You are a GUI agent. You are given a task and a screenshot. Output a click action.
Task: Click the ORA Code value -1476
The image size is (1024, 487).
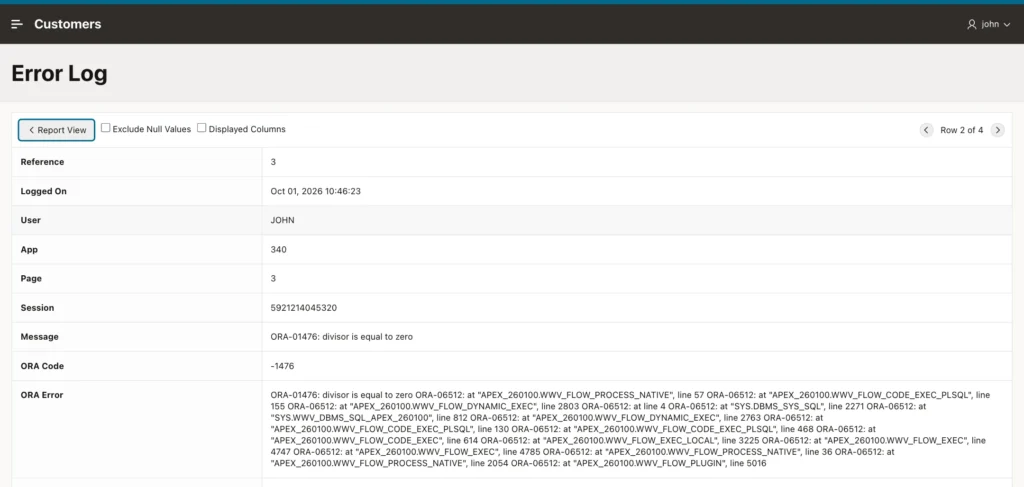282,366
